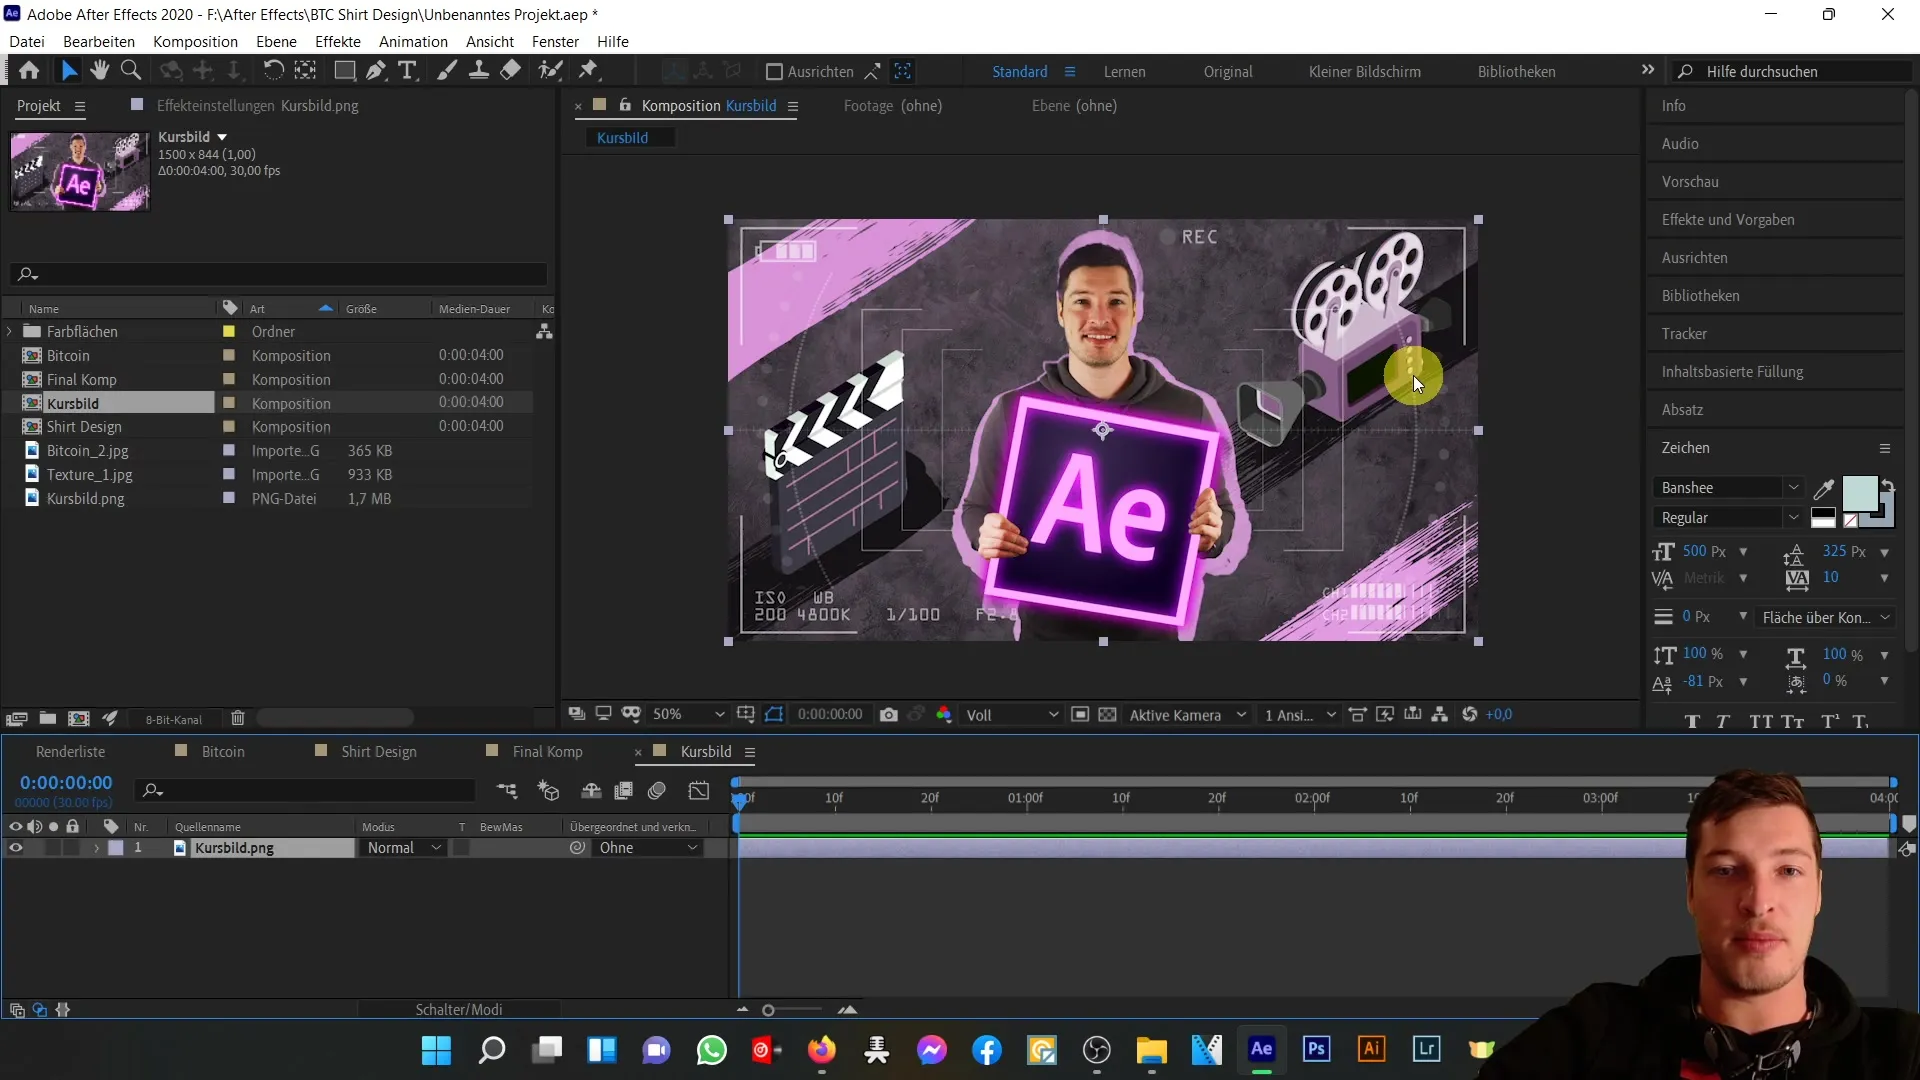
Task: Switch to Final Komp tab
Action: click(549, 752)
